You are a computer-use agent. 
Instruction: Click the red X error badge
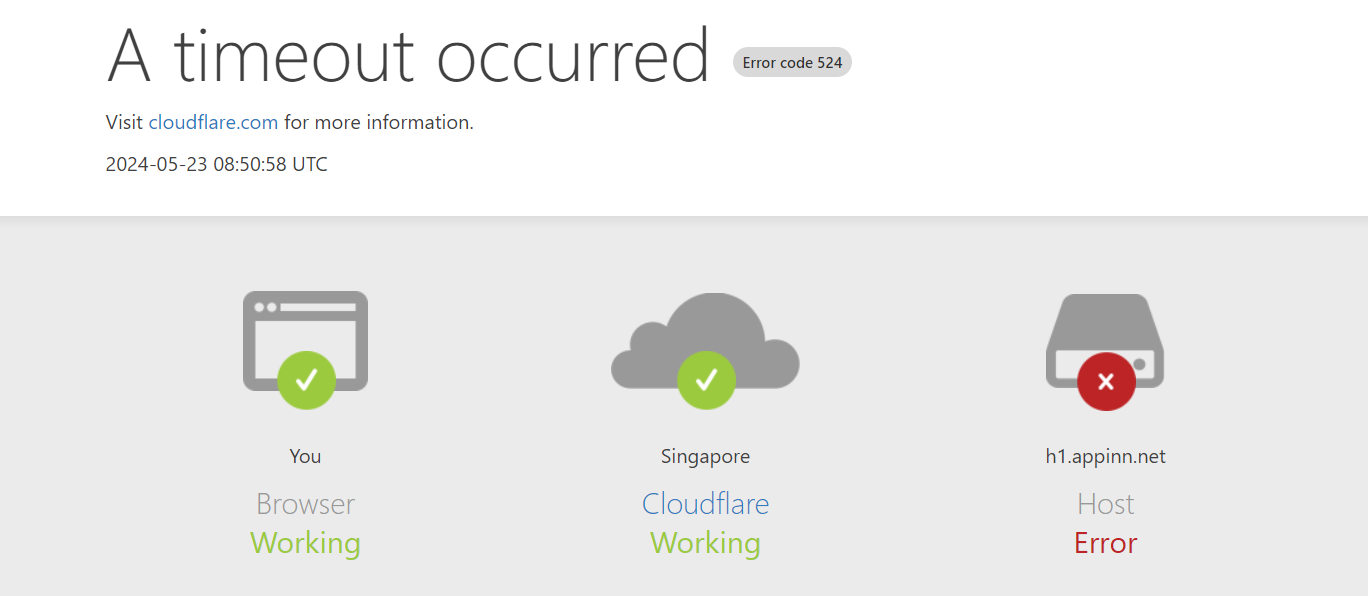(x=1106, y=381)
